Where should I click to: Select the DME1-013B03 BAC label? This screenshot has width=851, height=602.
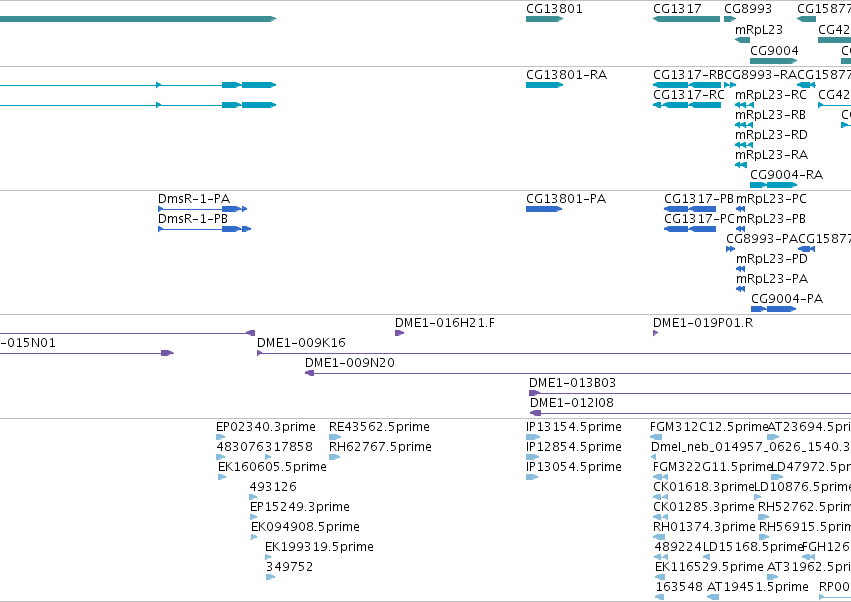click(x=573, y=383)
